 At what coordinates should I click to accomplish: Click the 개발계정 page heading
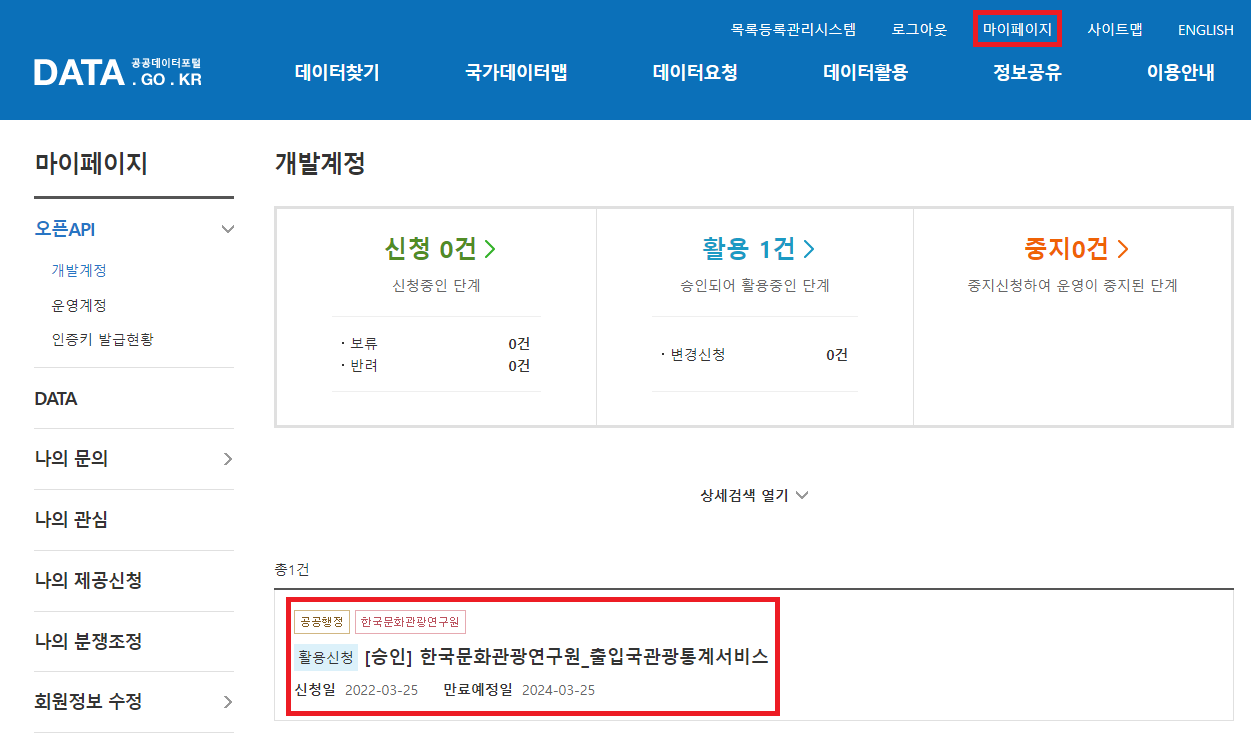coord(320,164)
